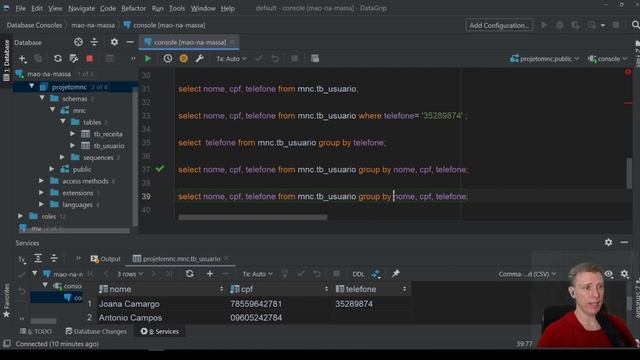The height and width of the screenshot is (360, 640).
Task: Open the File menu
Action: pyautogui.click(x=20, y=8)
